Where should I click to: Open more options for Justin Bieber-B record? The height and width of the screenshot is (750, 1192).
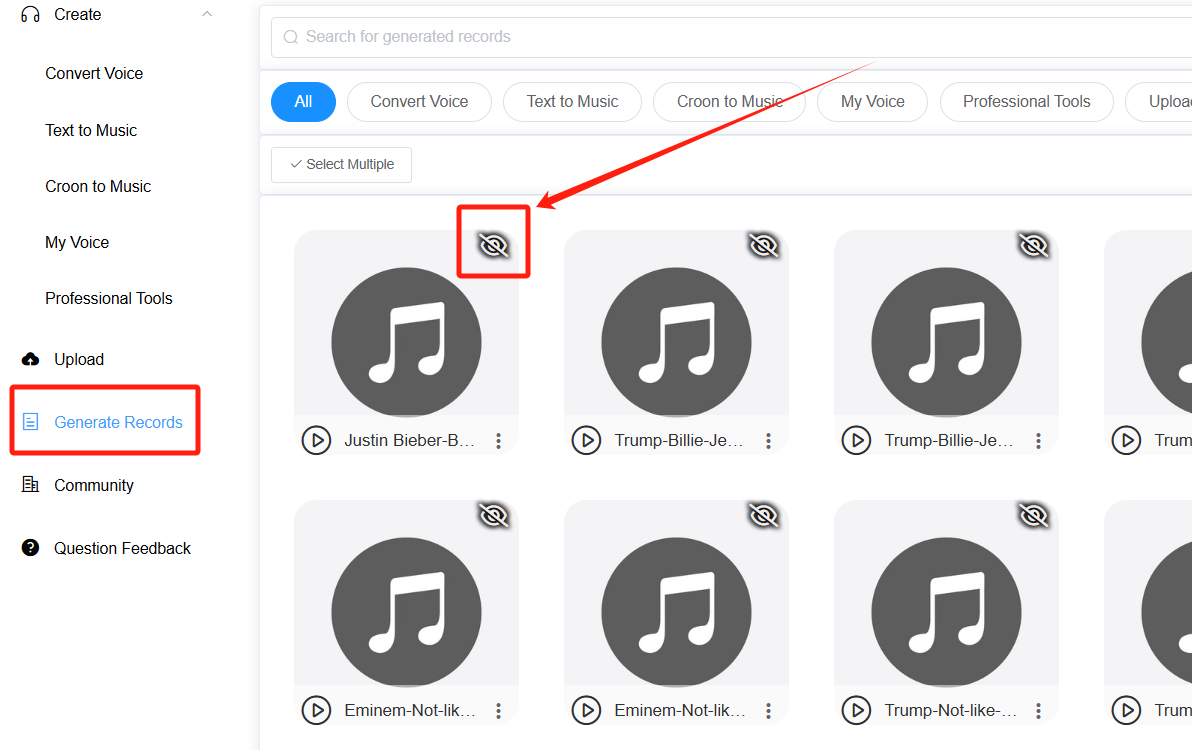(x=499, y=441)
